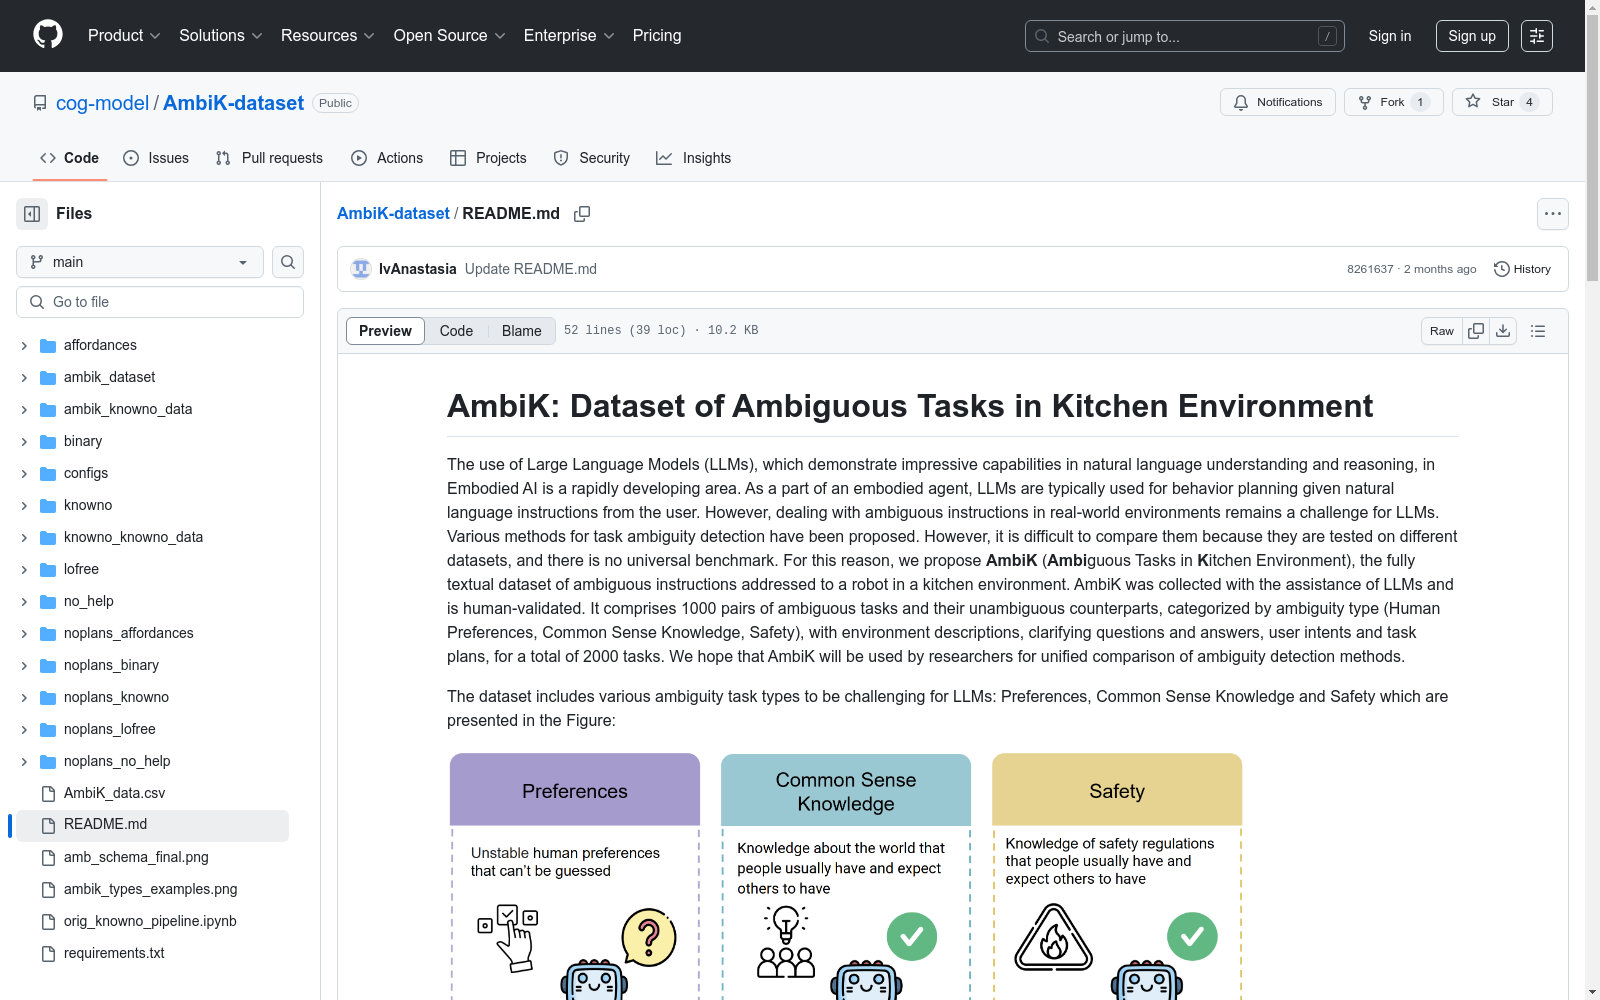Switch to Preview view
Image resolution: width=1600 pixels, height=1000 pixels.
coord(385,331)
